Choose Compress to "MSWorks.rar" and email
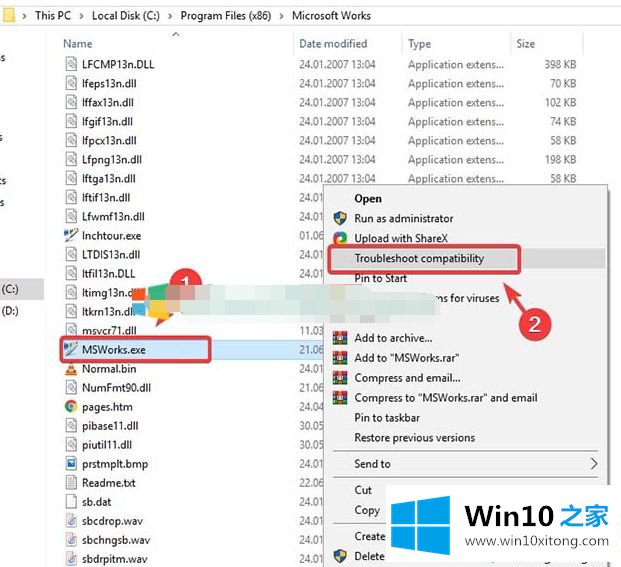The width and height of the screenshot is (621, 567). (446, 397)
